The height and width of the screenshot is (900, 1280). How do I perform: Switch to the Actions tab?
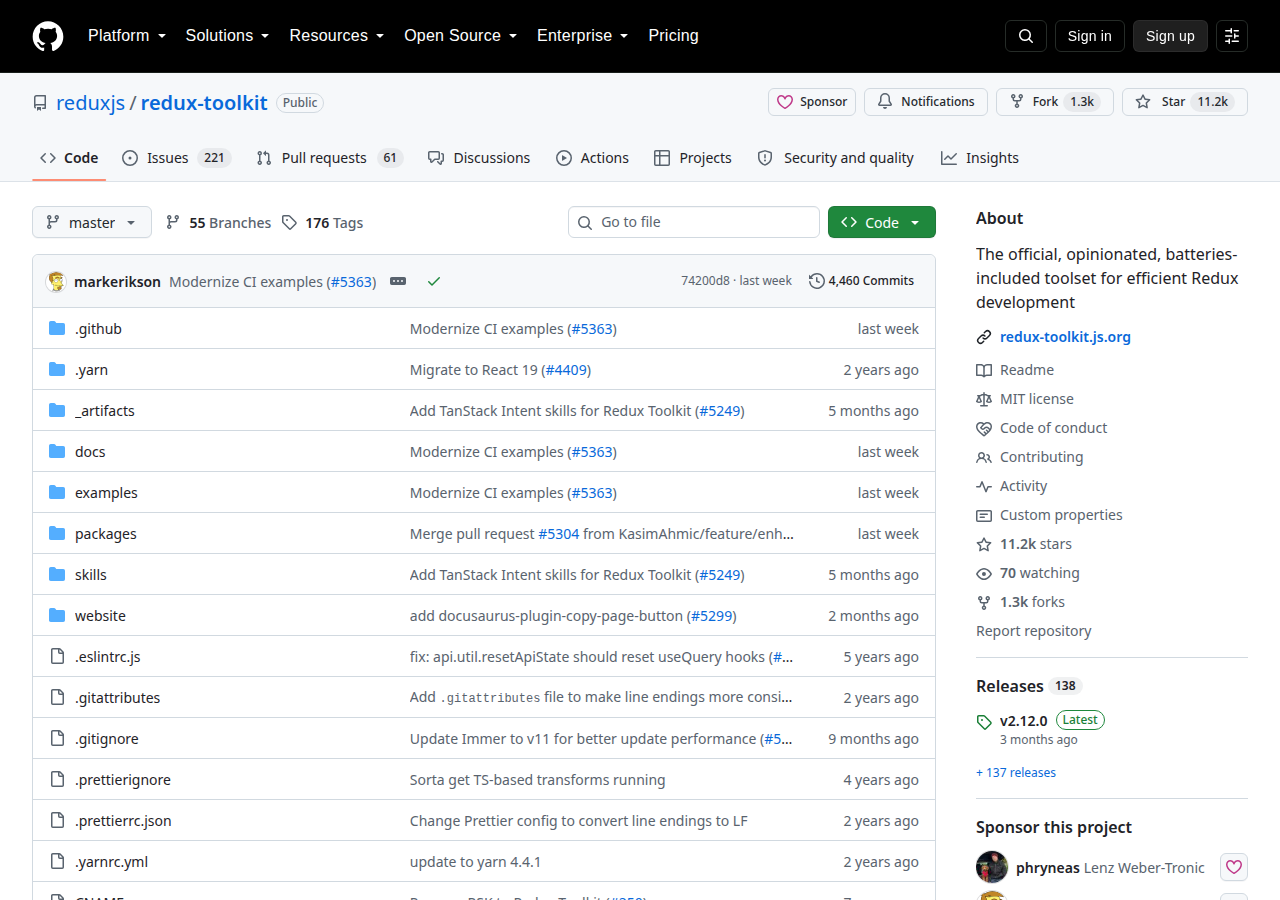592,158
